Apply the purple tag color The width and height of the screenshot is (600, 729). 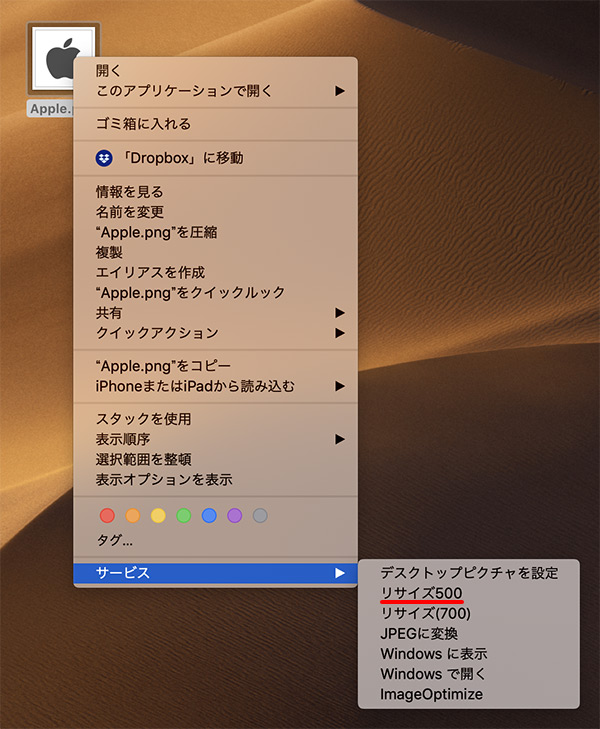(235, 516)
